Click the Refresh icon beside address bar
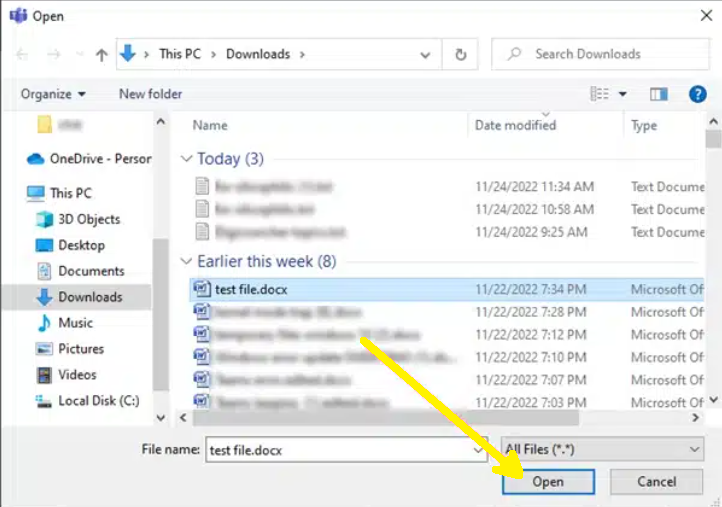 pos(460,55)
